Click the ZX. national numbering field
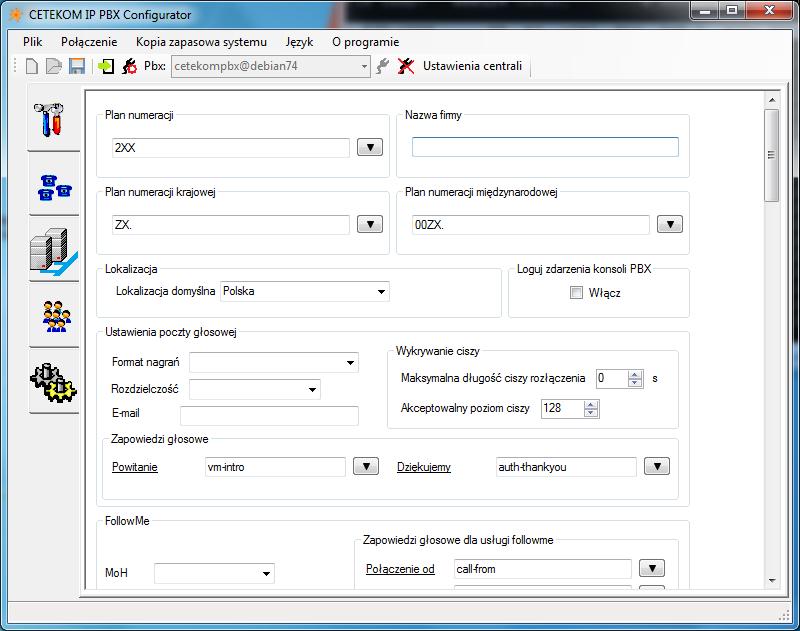The image size is (800, 631). (231, 224)
